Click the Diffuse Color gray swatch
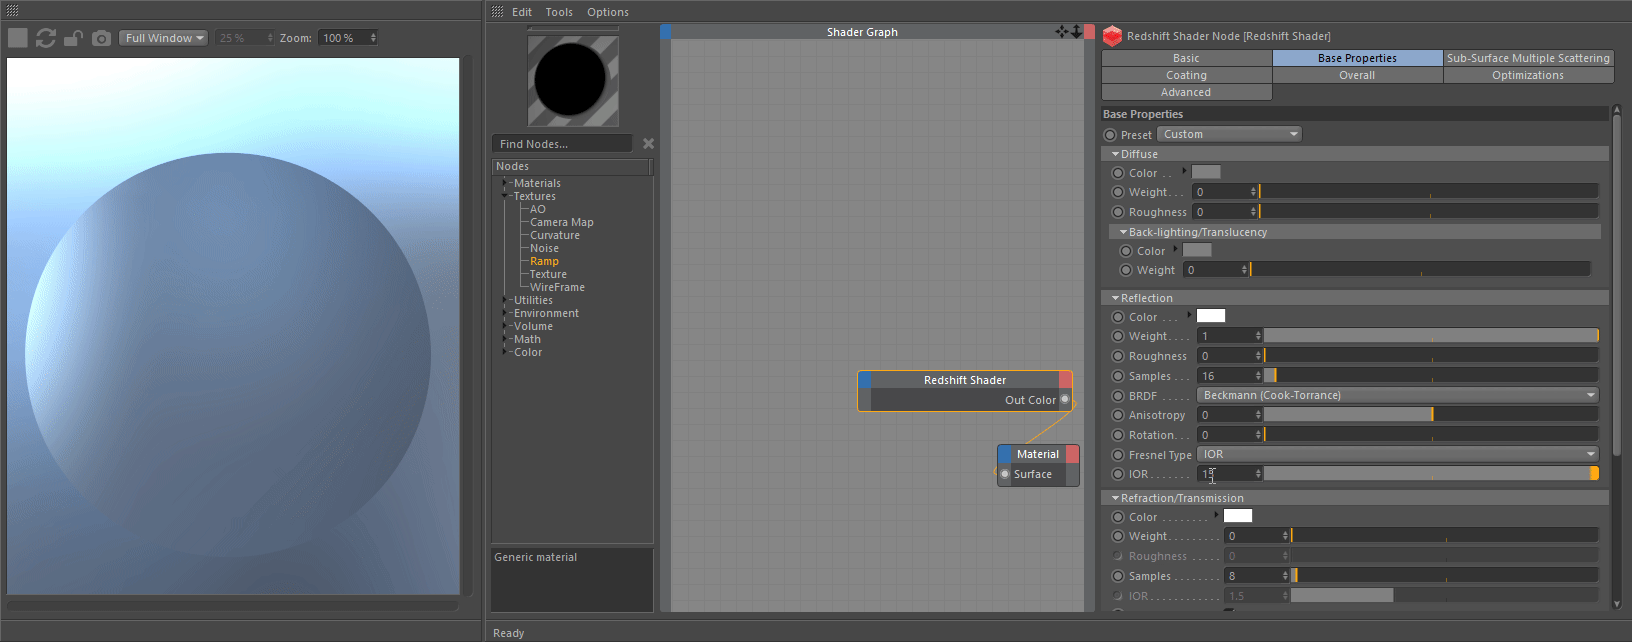 point(1206,172)
